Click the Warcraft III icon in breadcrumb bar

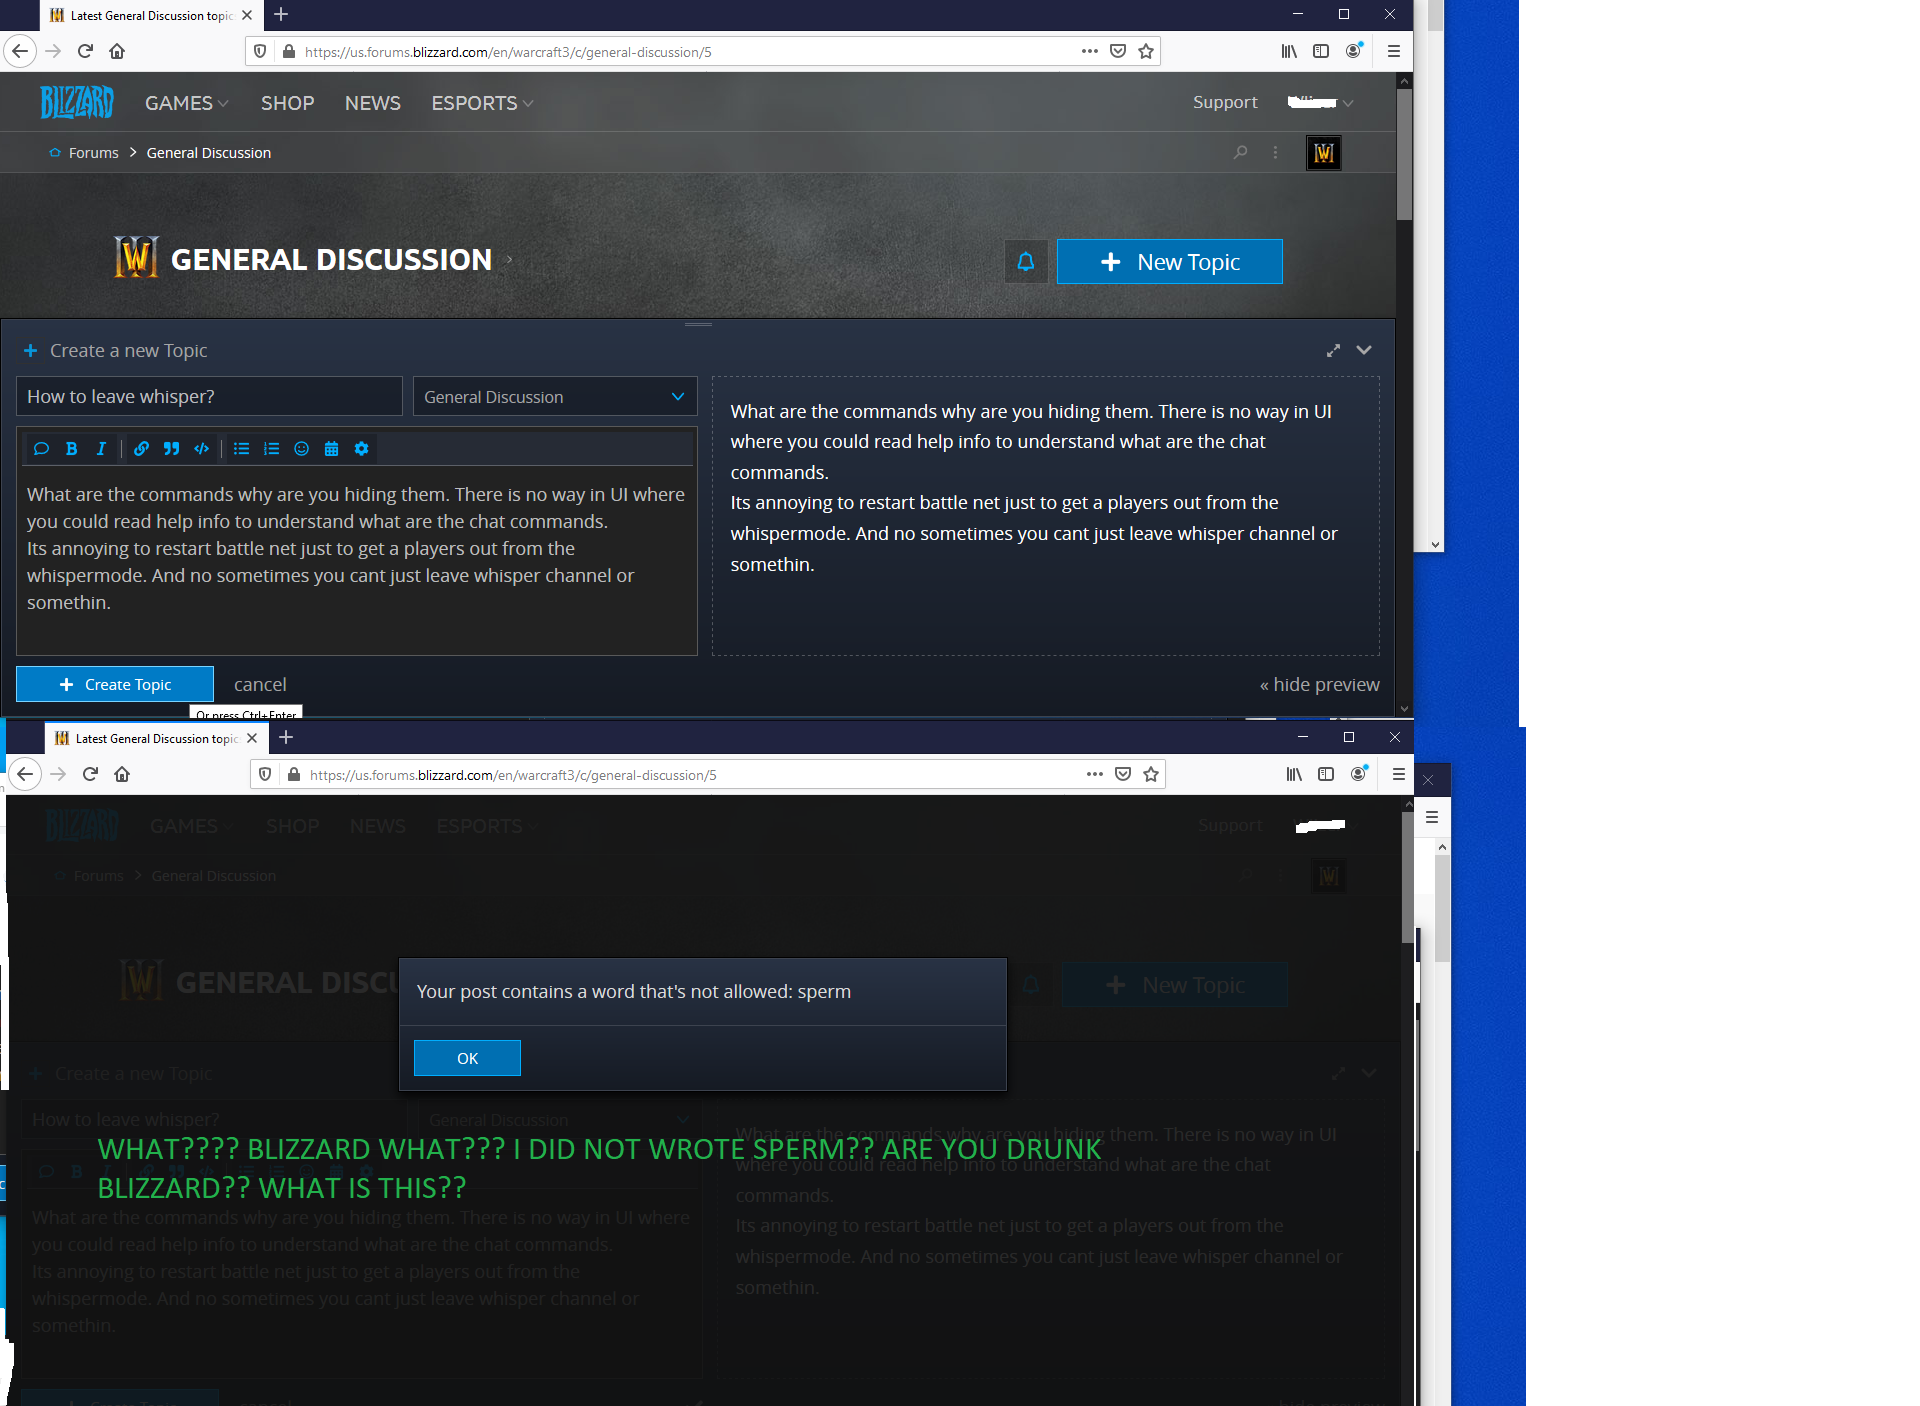tap(1324, 153)
